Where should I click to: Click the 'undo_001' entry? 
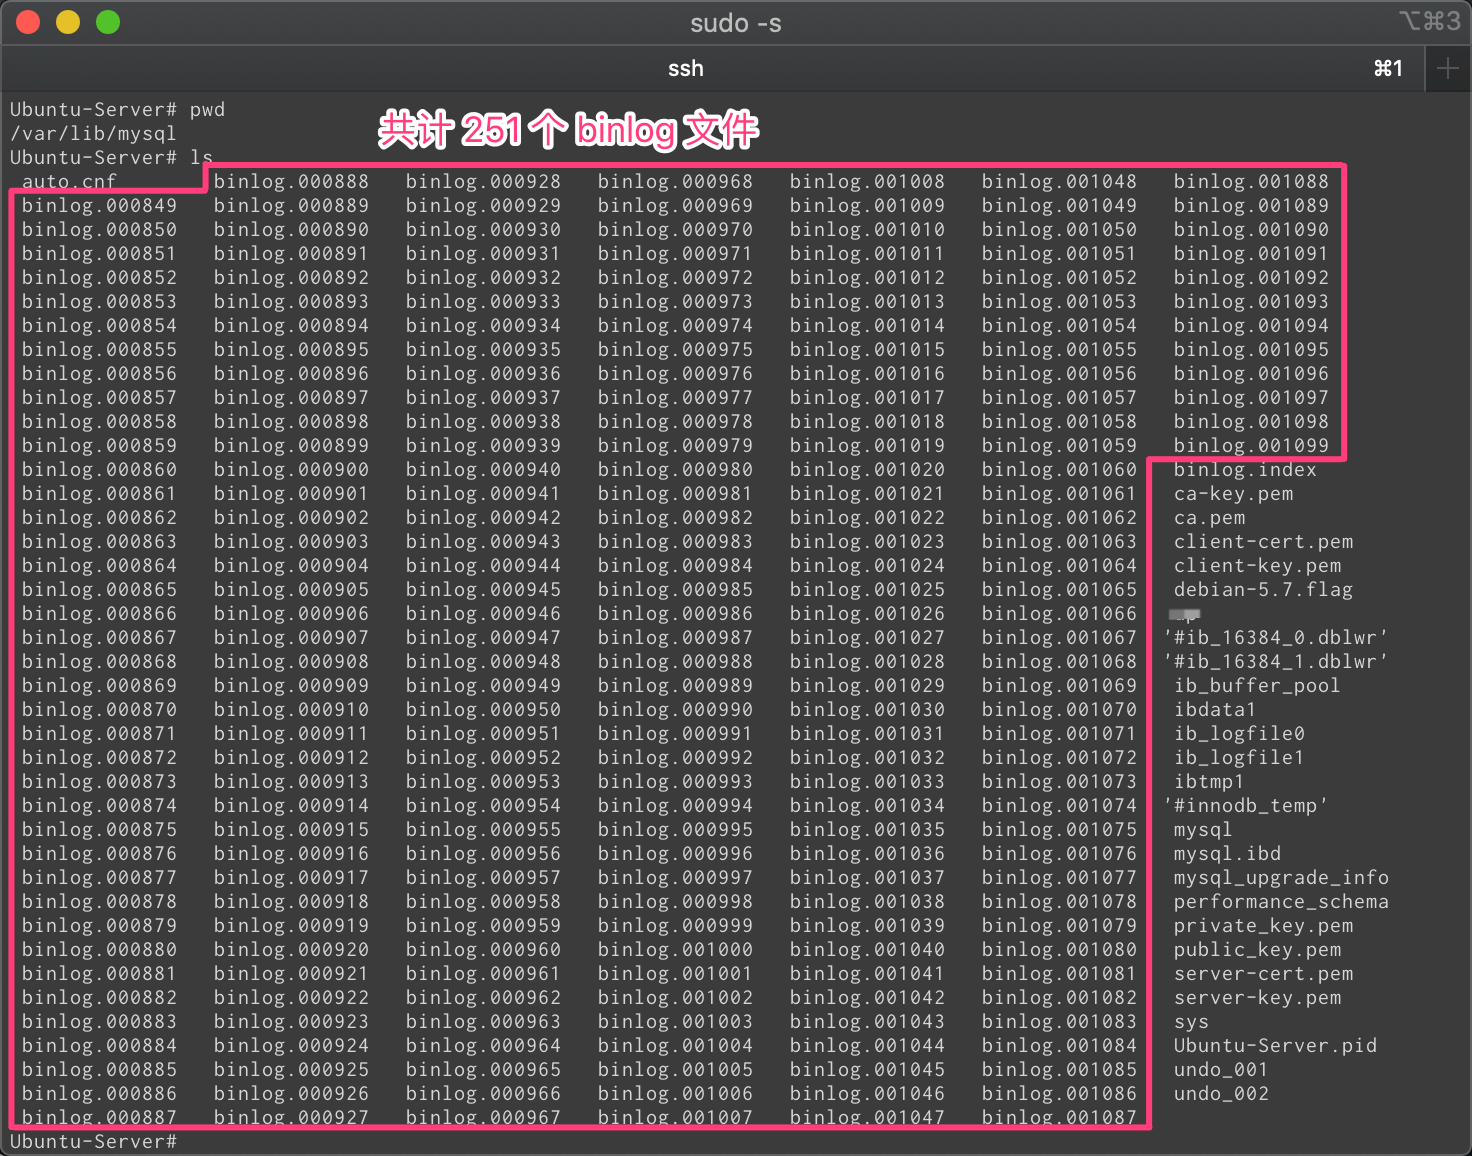point(1221,1070)
